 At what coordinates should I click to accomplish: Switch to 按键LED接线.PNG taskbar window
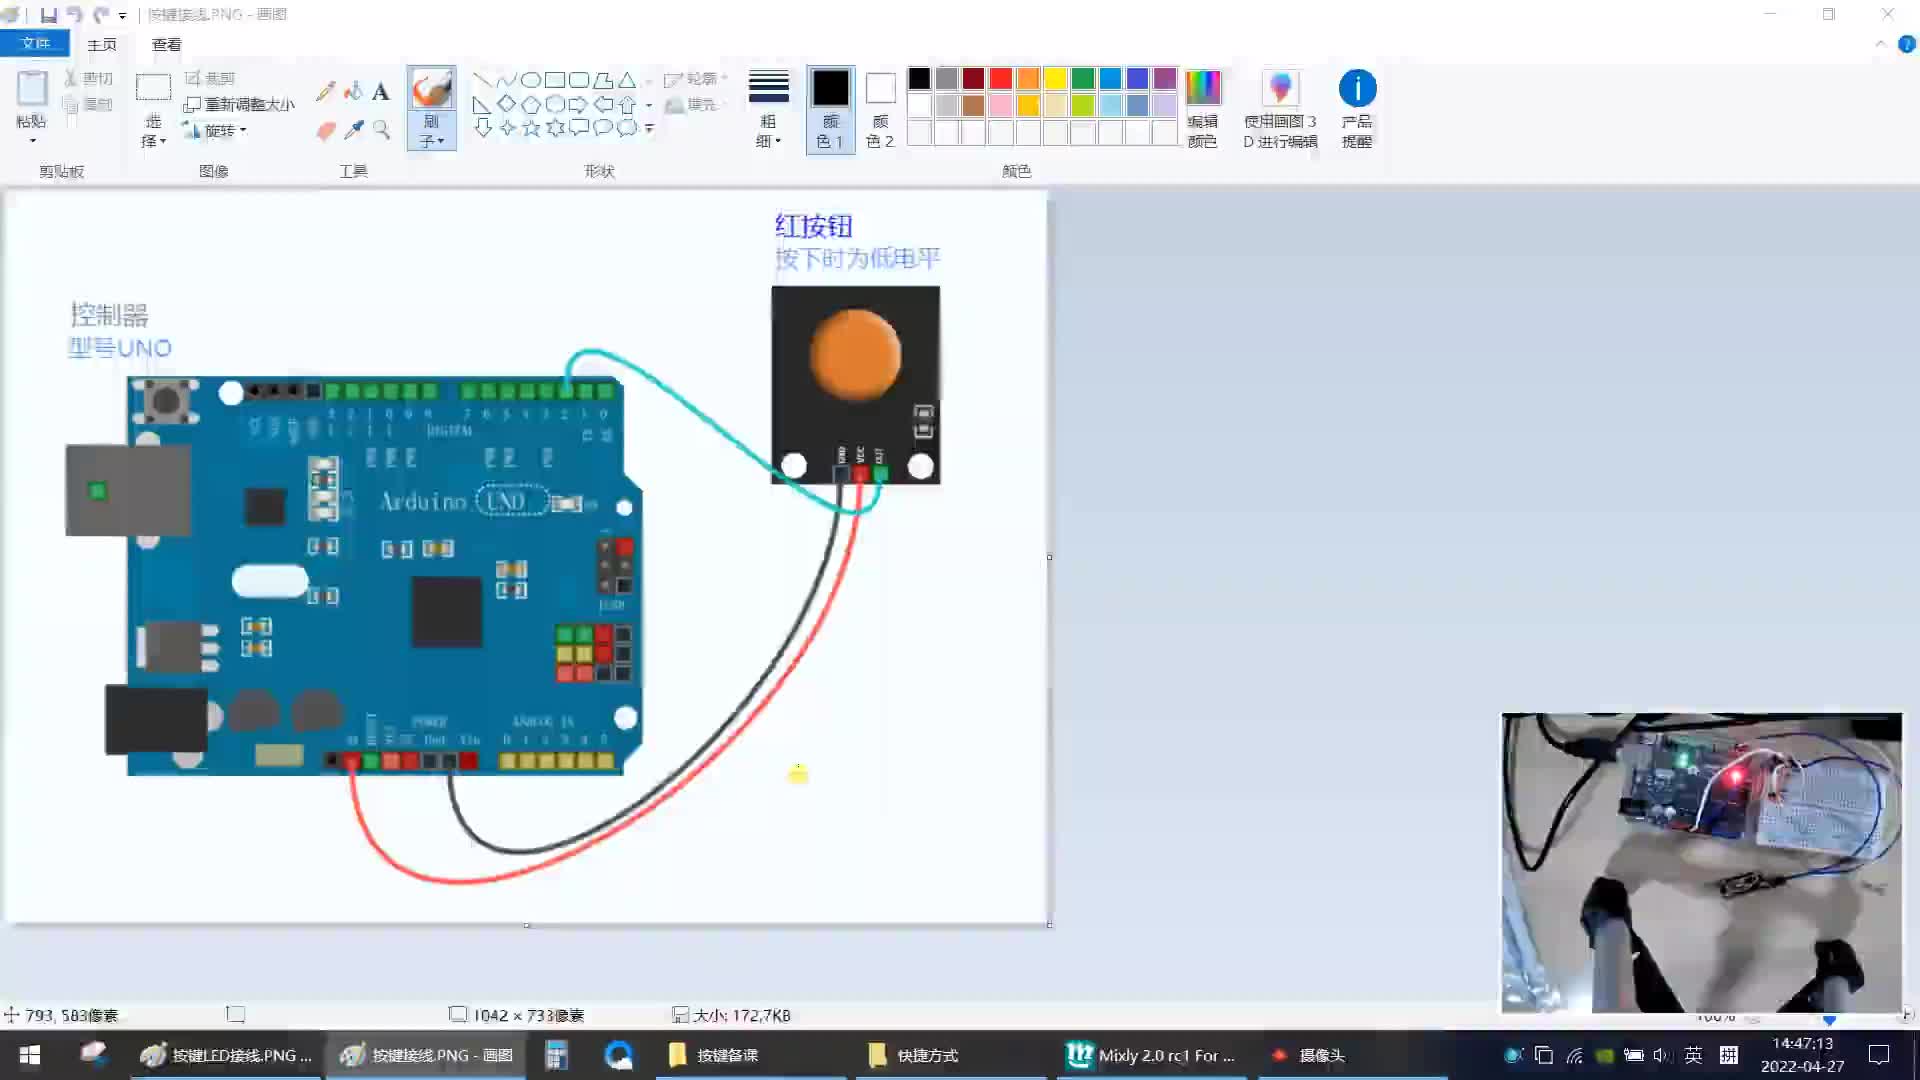[x=227, y=1055]
